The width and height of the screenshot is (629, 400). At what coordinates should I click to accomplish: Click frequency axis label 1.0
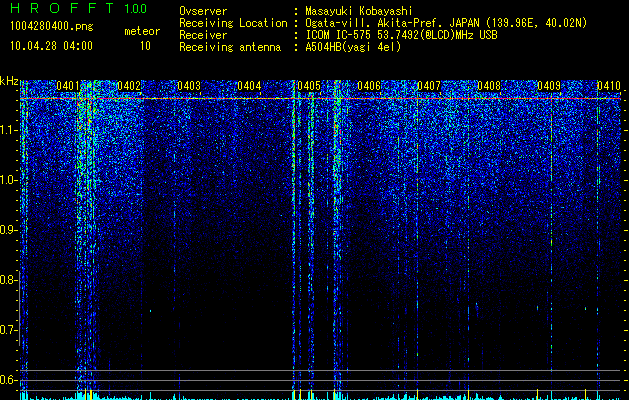coord(8,180)
